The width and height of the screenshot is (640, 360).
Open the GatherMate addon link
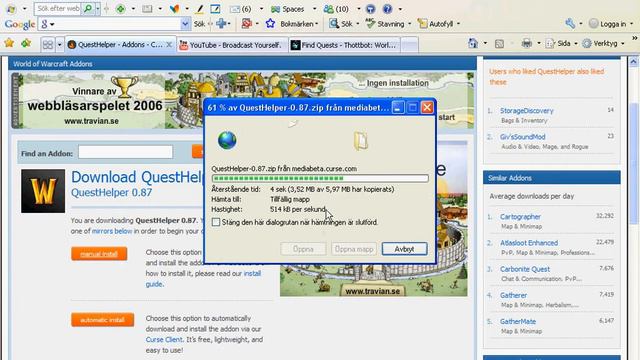tap(518, 321)
